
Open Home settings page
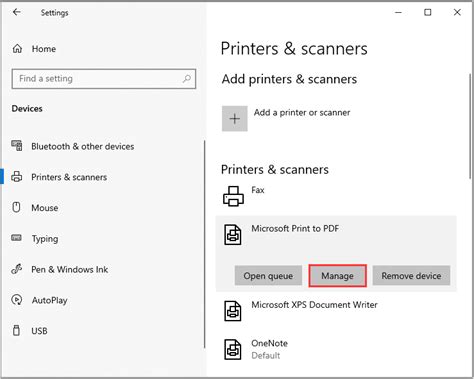click(x=44, y=49)
